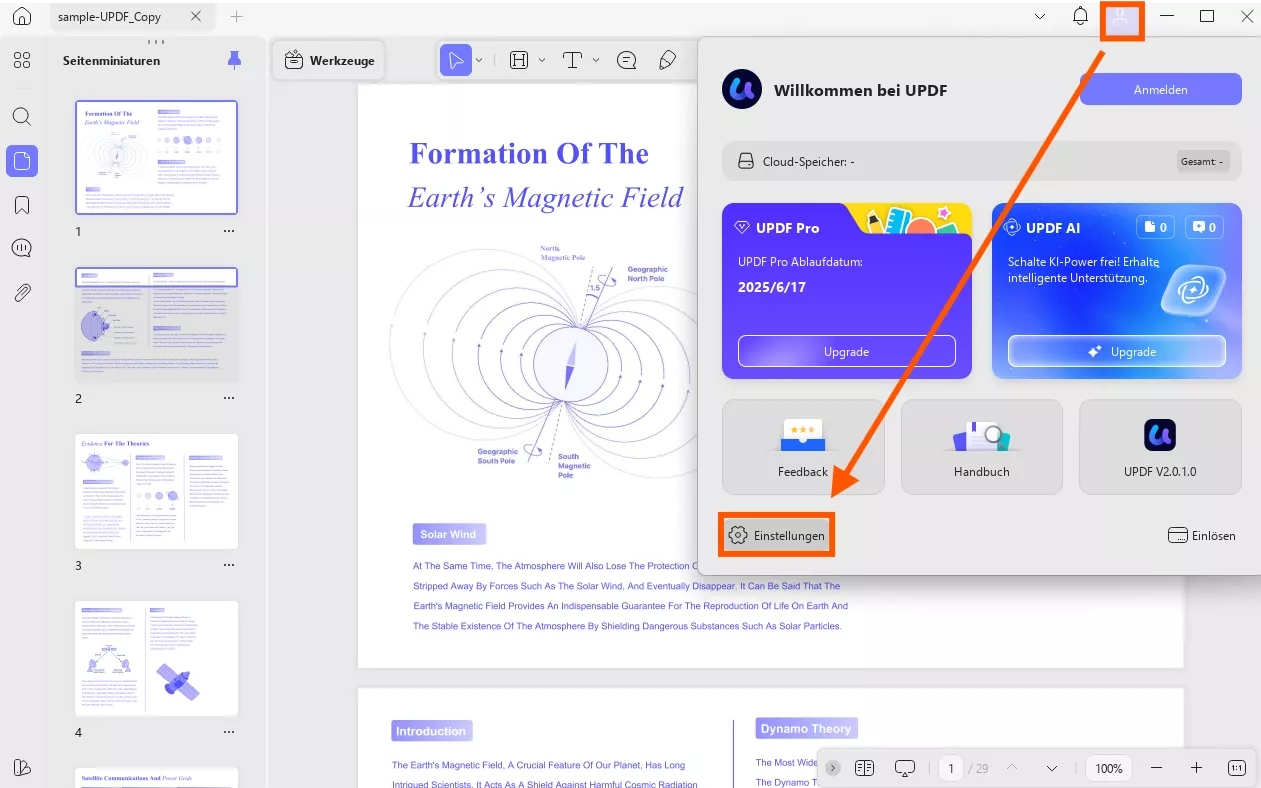The width and height of the screenshot is (1261, 788).
Task: Open the Handbuch manual tile
Action: click(x=981, y=447)
